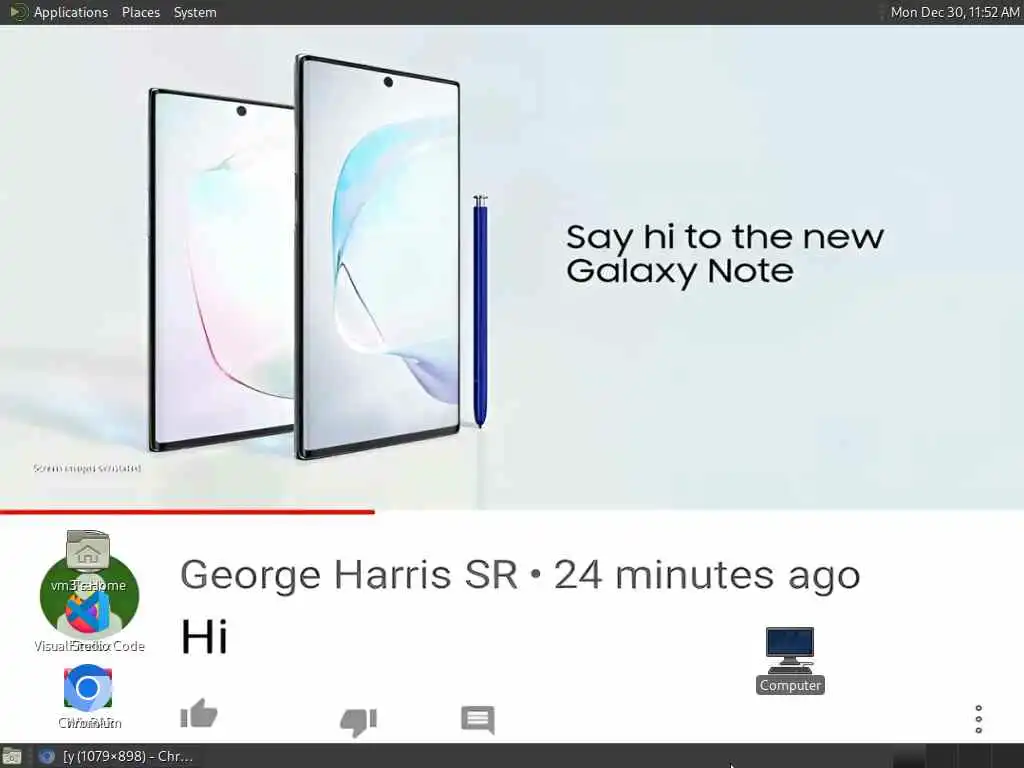
Task: Dislike the 'Hi' comment
Action: (x=359, y=722)
